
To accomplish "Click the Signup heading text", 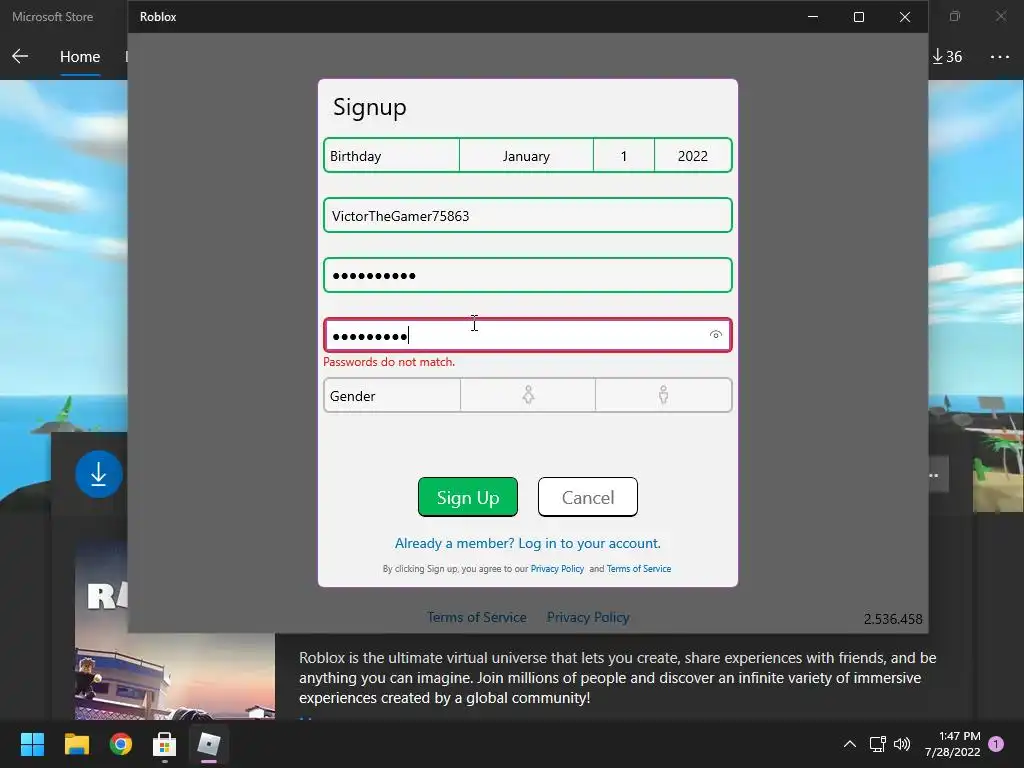I will point(370,107).
